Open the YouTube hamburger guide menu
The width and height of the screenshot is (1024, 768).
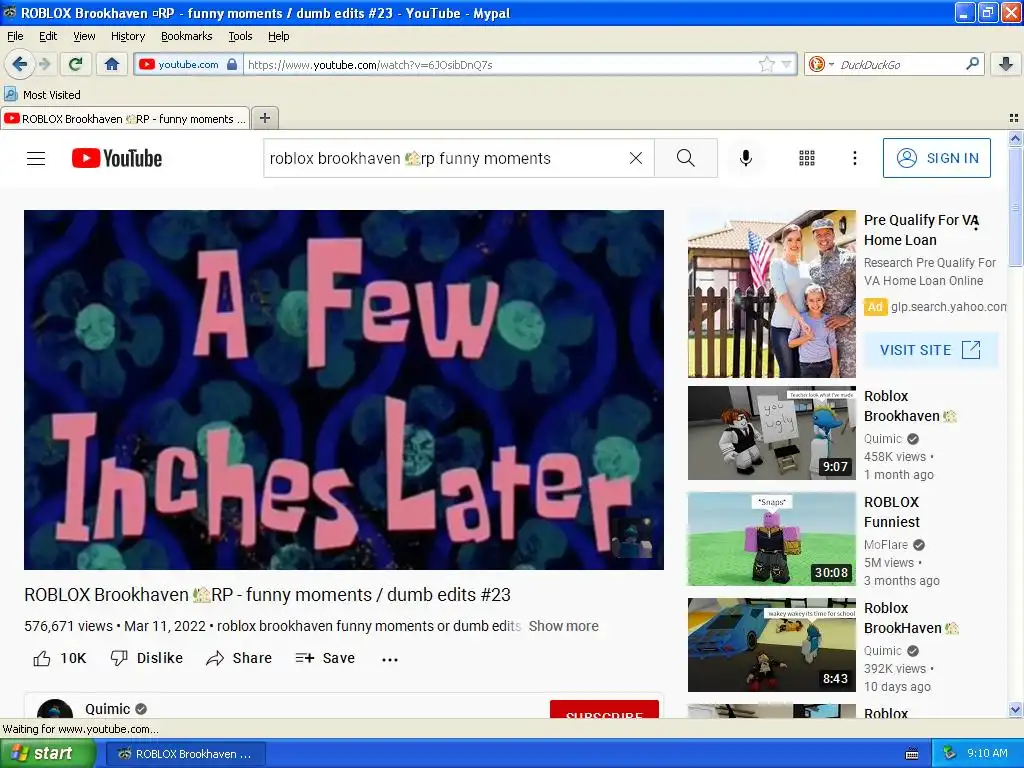click(x=36, y=158)
